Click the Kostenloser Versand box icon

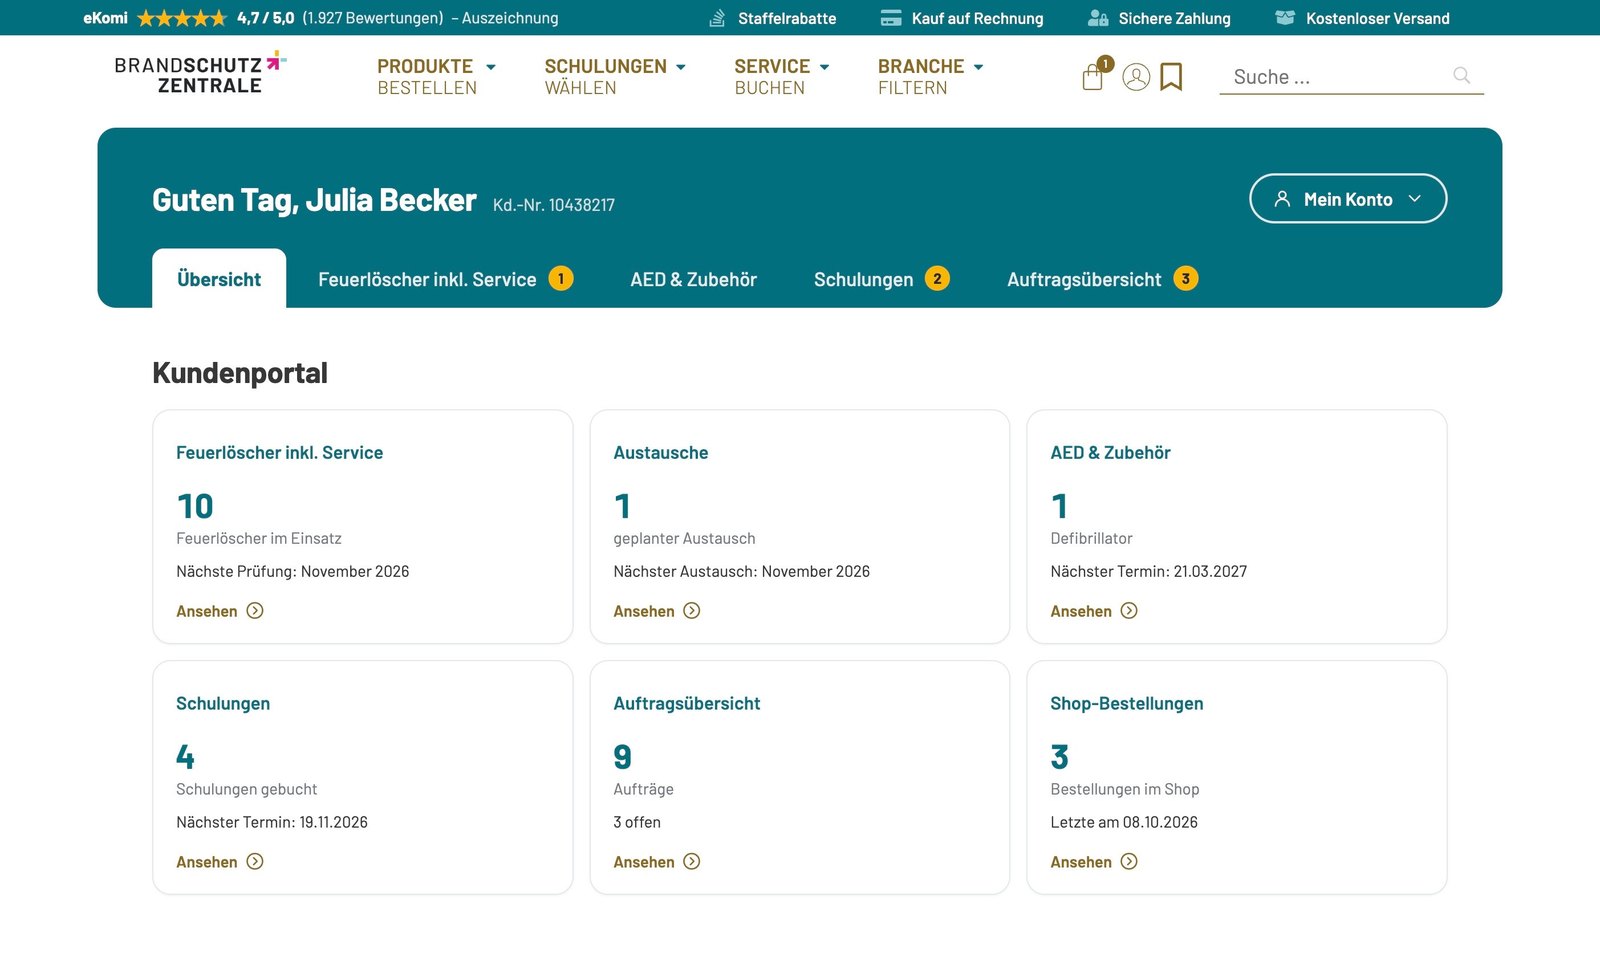[x=1285, y=18]
